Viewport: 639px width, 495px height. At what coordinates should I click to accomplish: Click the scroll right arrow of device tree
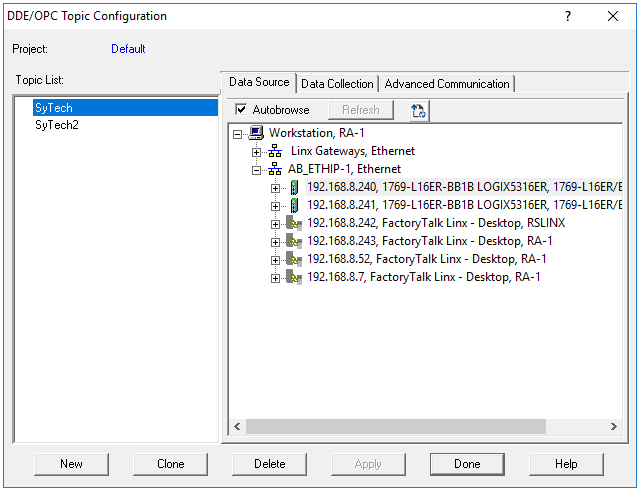click(x=613, y=427)
